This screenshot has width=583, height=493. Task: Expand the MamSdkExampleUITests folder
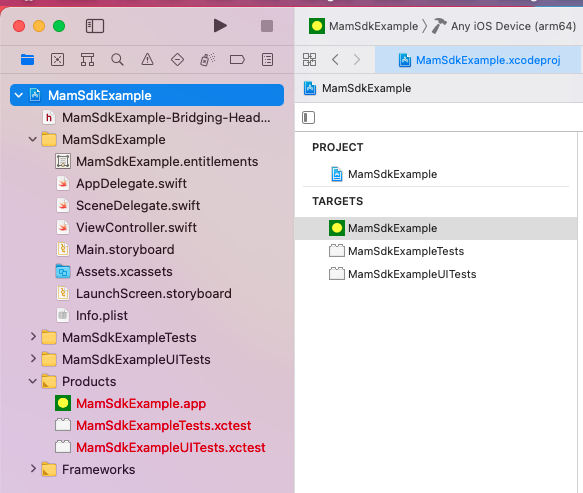pos(33,359)
